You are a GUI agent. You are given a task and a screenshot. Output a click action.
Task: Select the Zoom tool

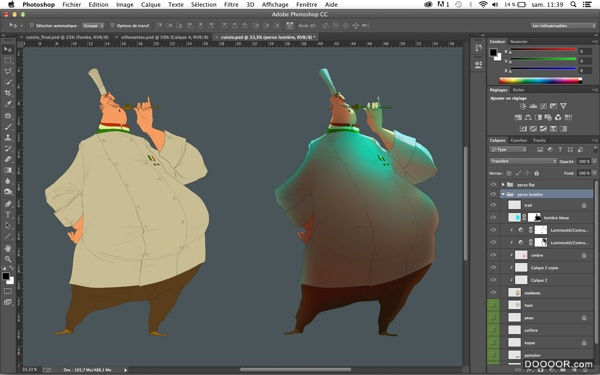tap(8, 259)
